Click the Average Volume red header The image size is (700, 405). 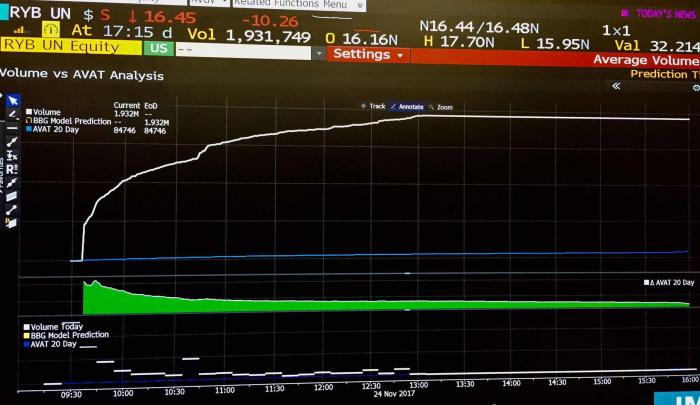[646, 60]
